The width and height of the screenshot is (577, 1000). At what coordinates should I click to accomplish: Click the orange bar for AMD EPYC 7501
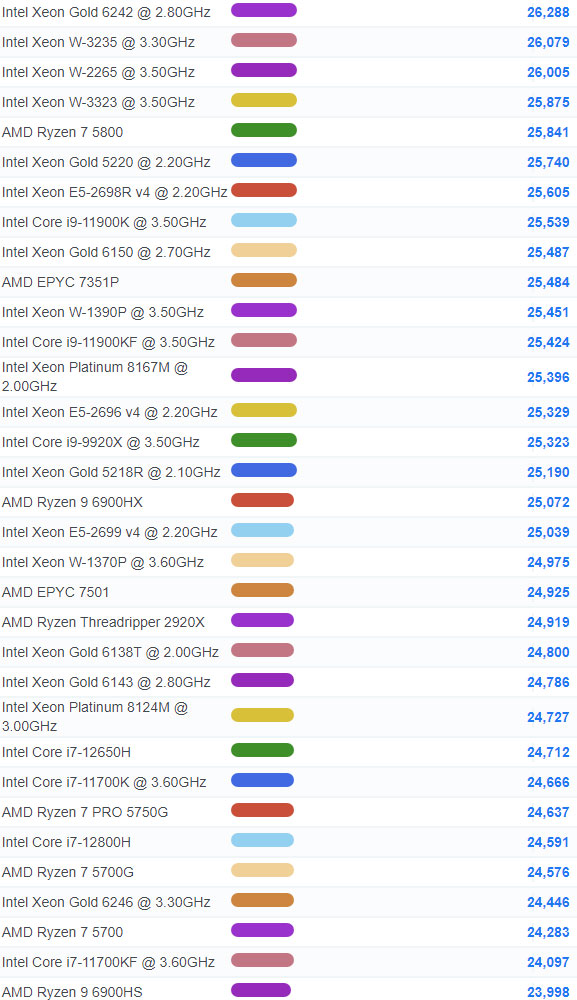pos(262,590)
